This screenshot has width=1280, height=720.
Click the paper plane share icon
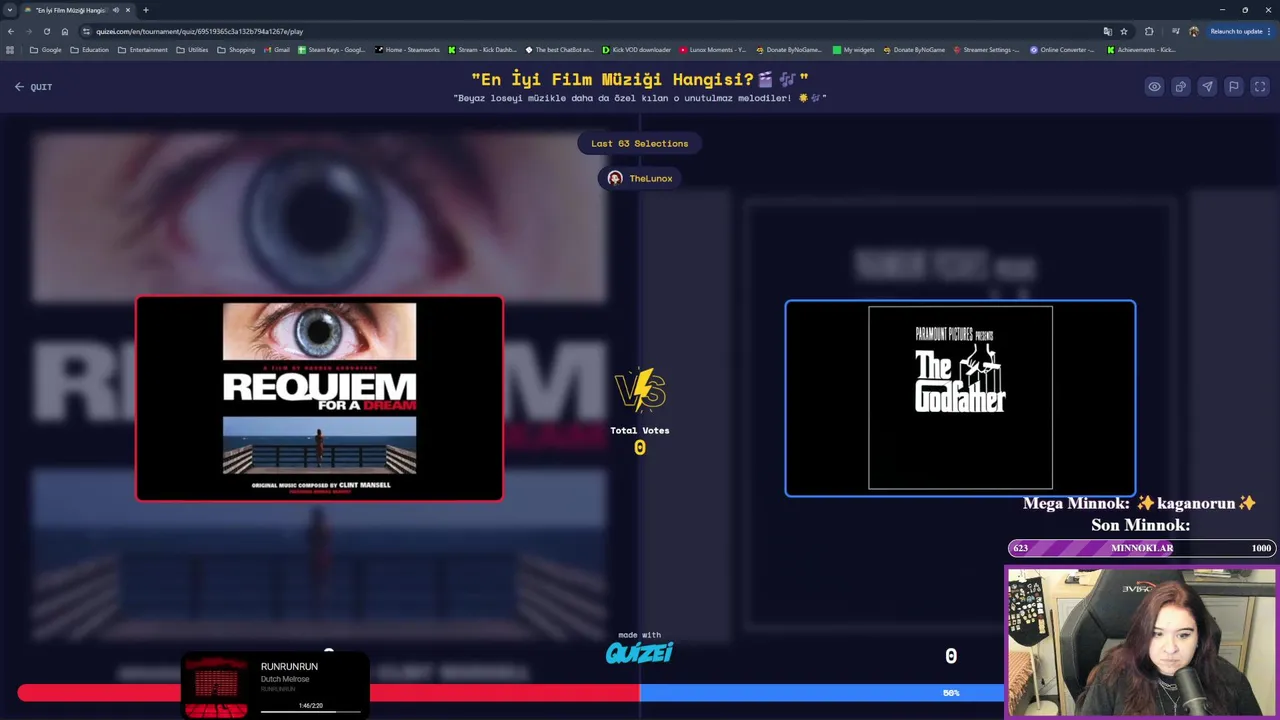pyautogui.click(x=1207, y=87)
